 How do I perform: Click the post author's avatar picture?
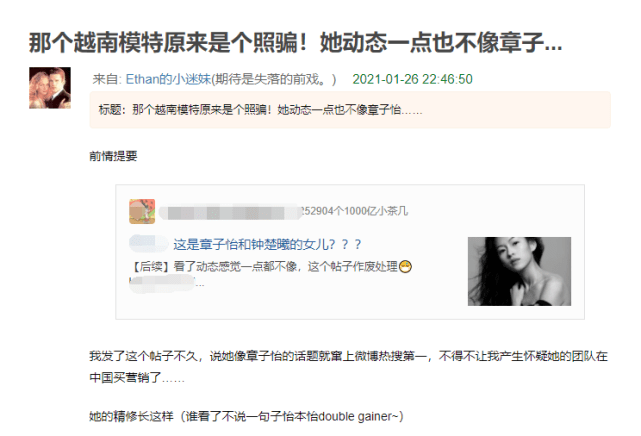click(x=50, y=88)
